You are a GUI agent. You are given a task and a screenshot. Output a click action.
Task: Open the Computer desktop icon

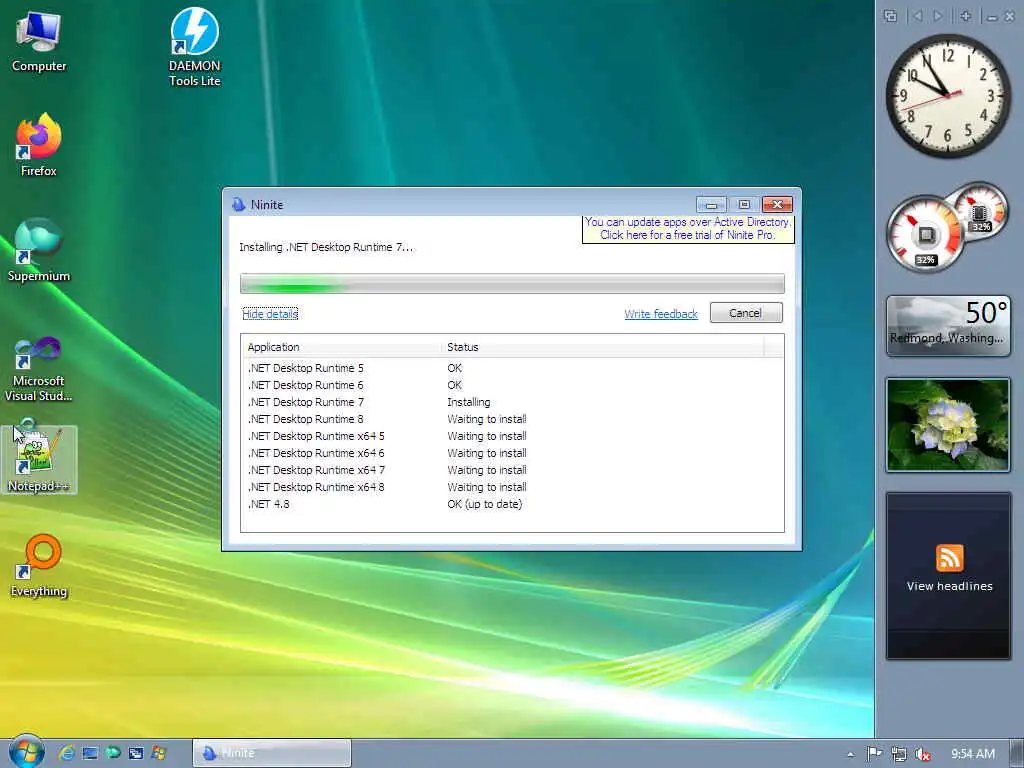39,42
